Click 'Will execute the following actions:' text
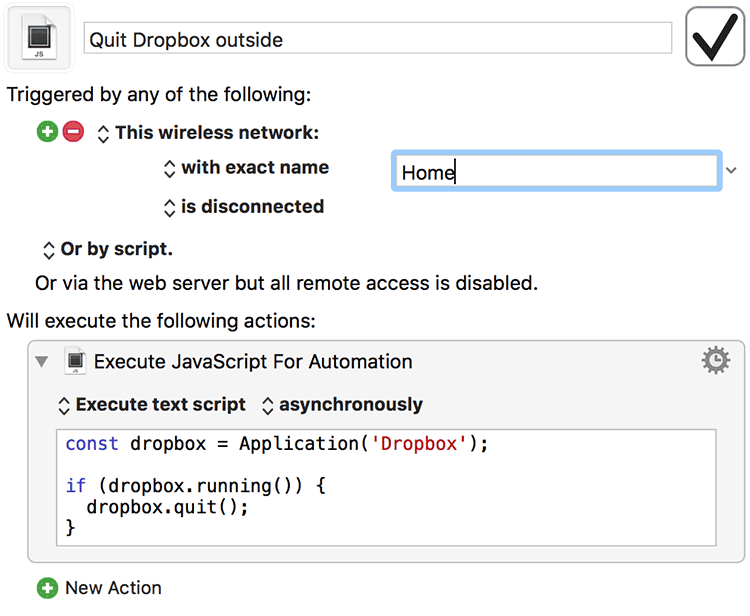This screenshot has height=616, width=750. tap(161, 321)
